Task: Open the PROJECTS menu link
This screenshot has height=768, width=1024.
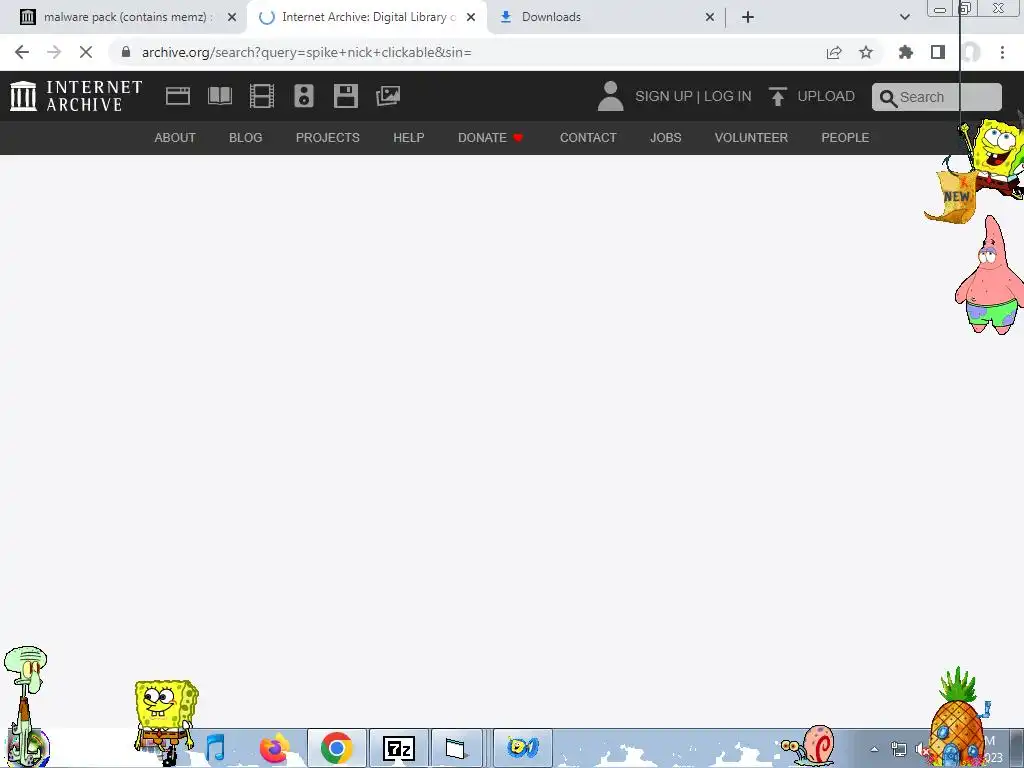Action: [328, 138]
